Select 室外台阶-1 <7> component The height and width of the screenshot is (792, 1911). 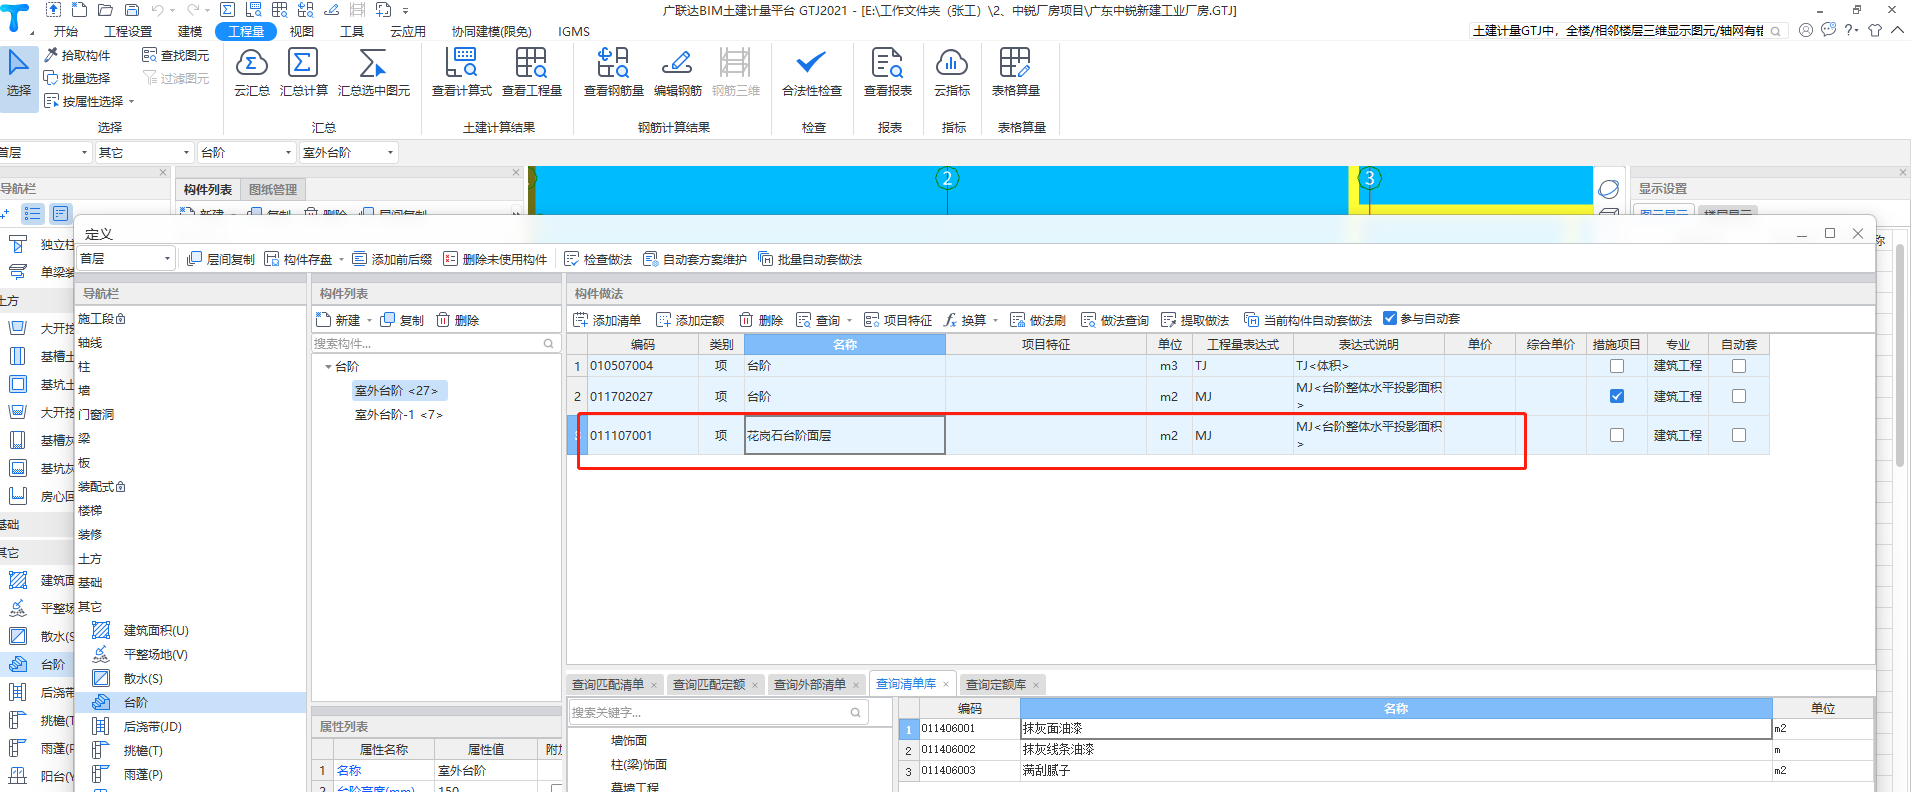[398, 414]
